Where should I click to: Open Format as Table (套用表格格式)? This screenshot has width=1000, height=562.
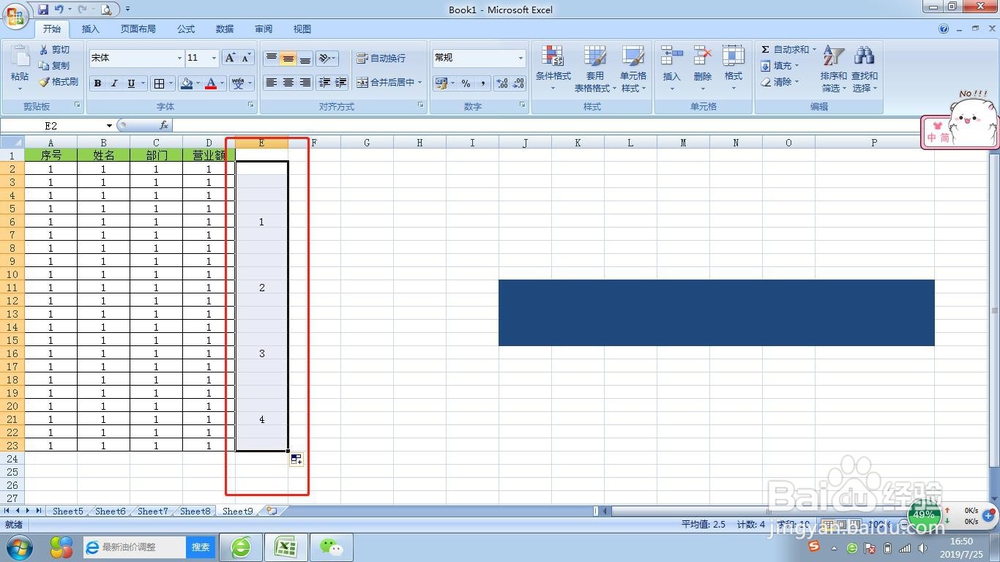click(595, 68)
